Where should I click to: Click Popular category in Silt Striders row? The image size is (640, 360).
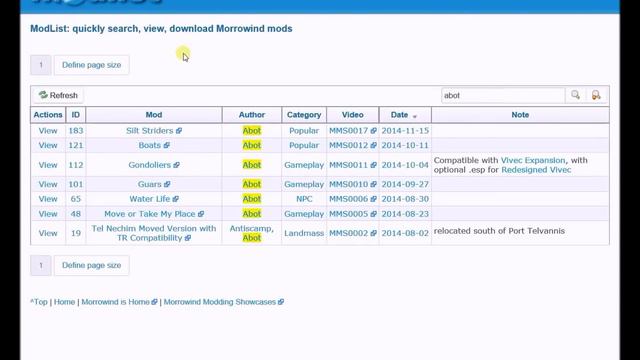click(304, 131)
